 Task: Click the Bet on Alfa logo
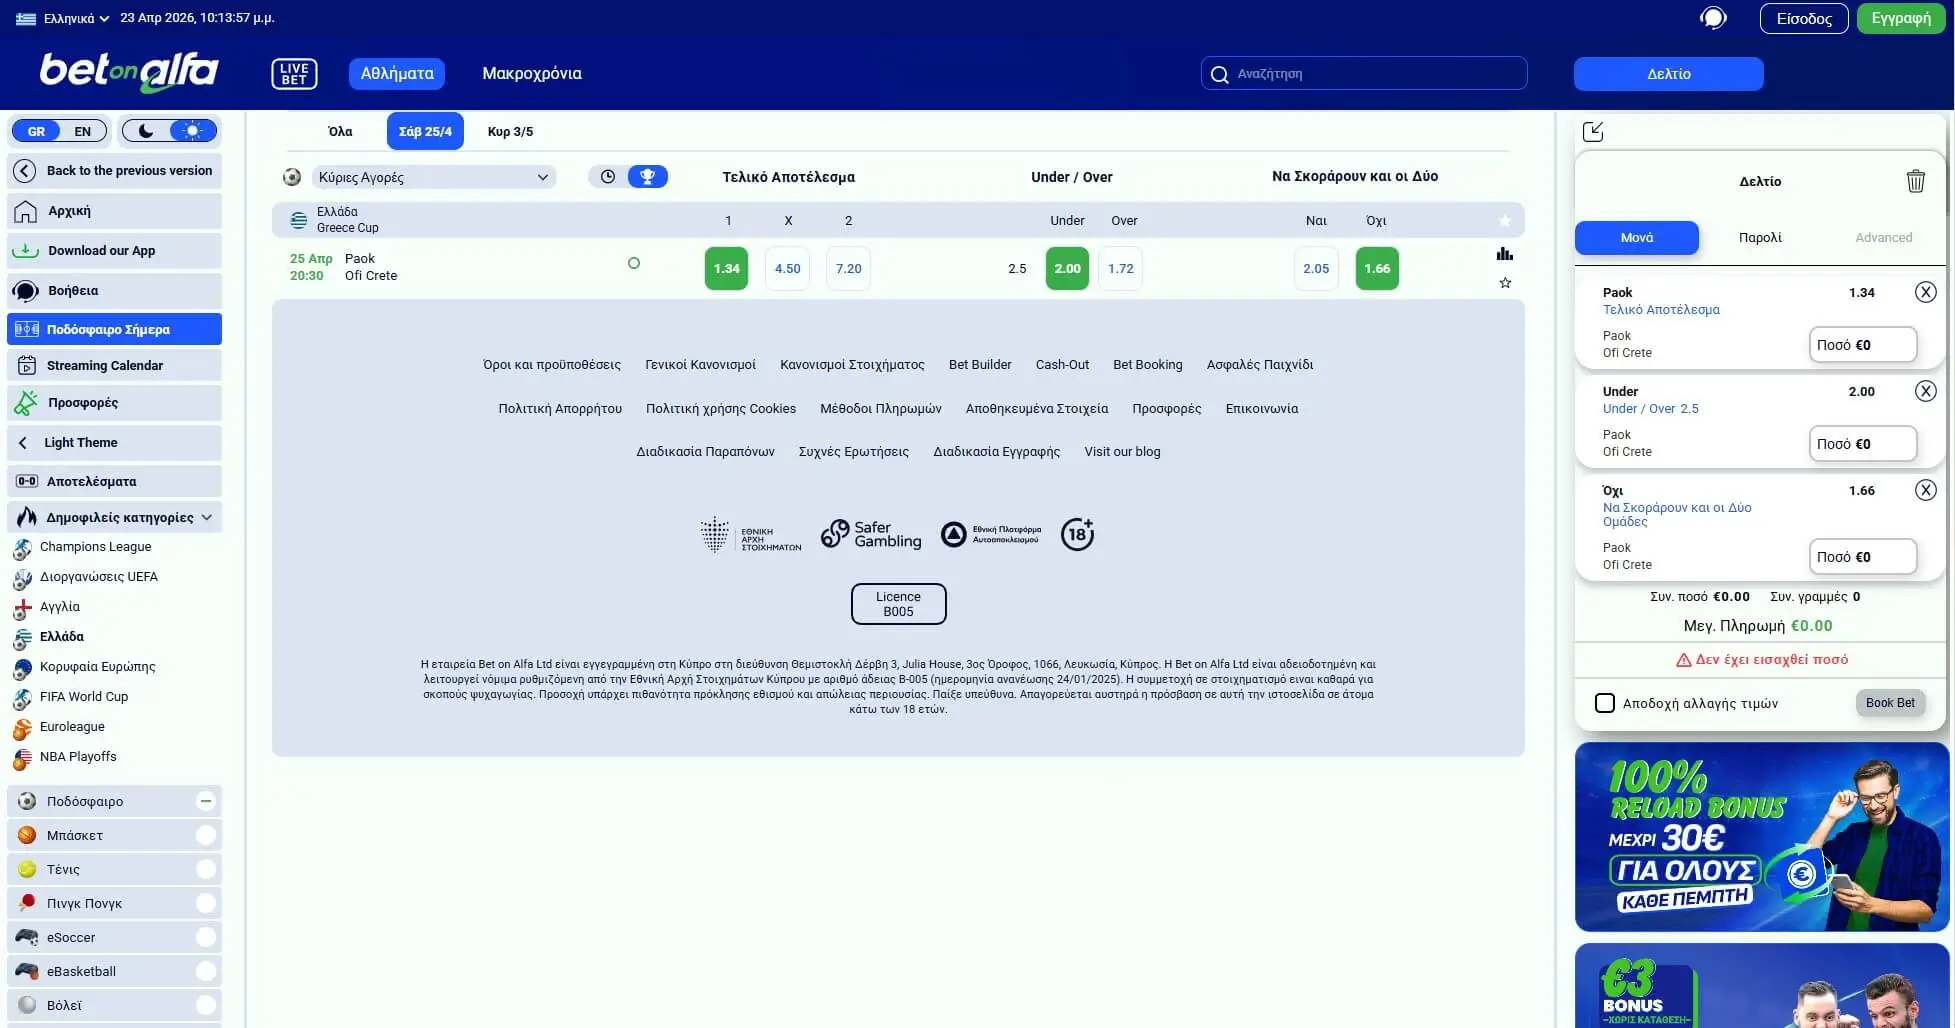click(129, 72)
